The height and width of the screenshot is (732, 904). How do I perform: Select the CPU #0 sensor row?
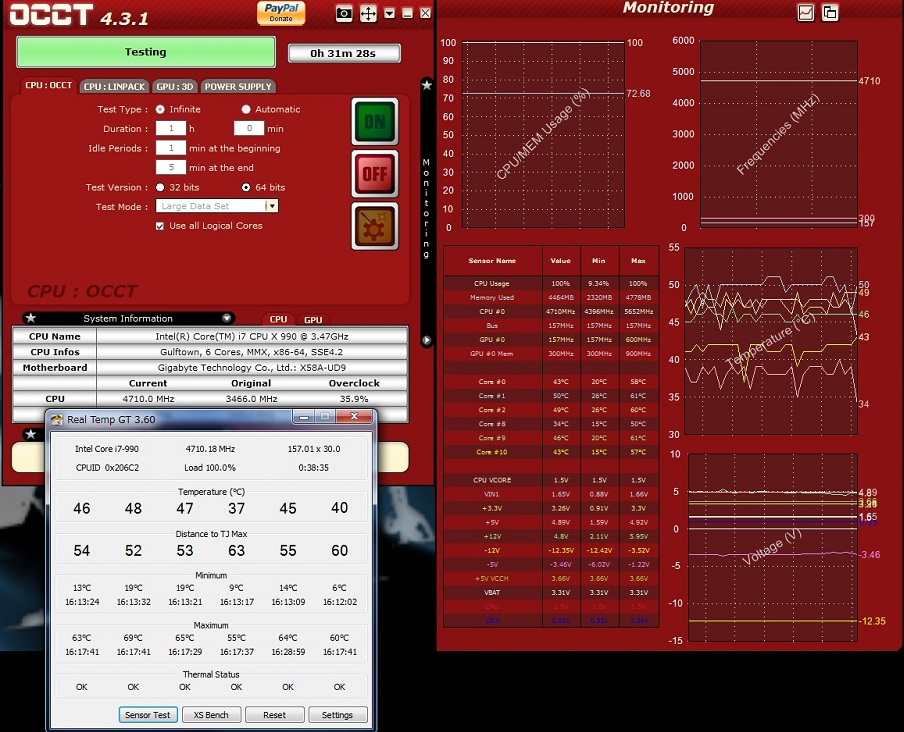click(x=551, y=311)
